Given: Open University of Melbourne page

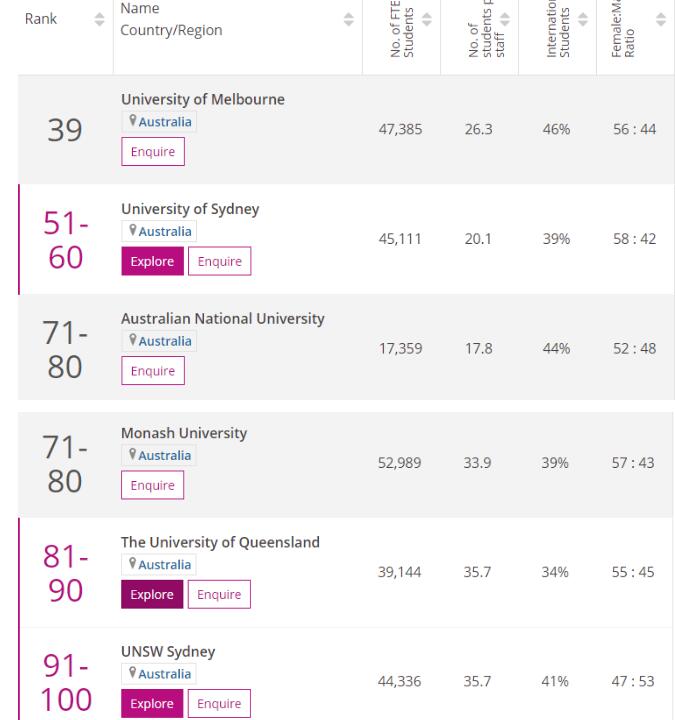Looking at the screenshot, I should click(x=202, y=100).
